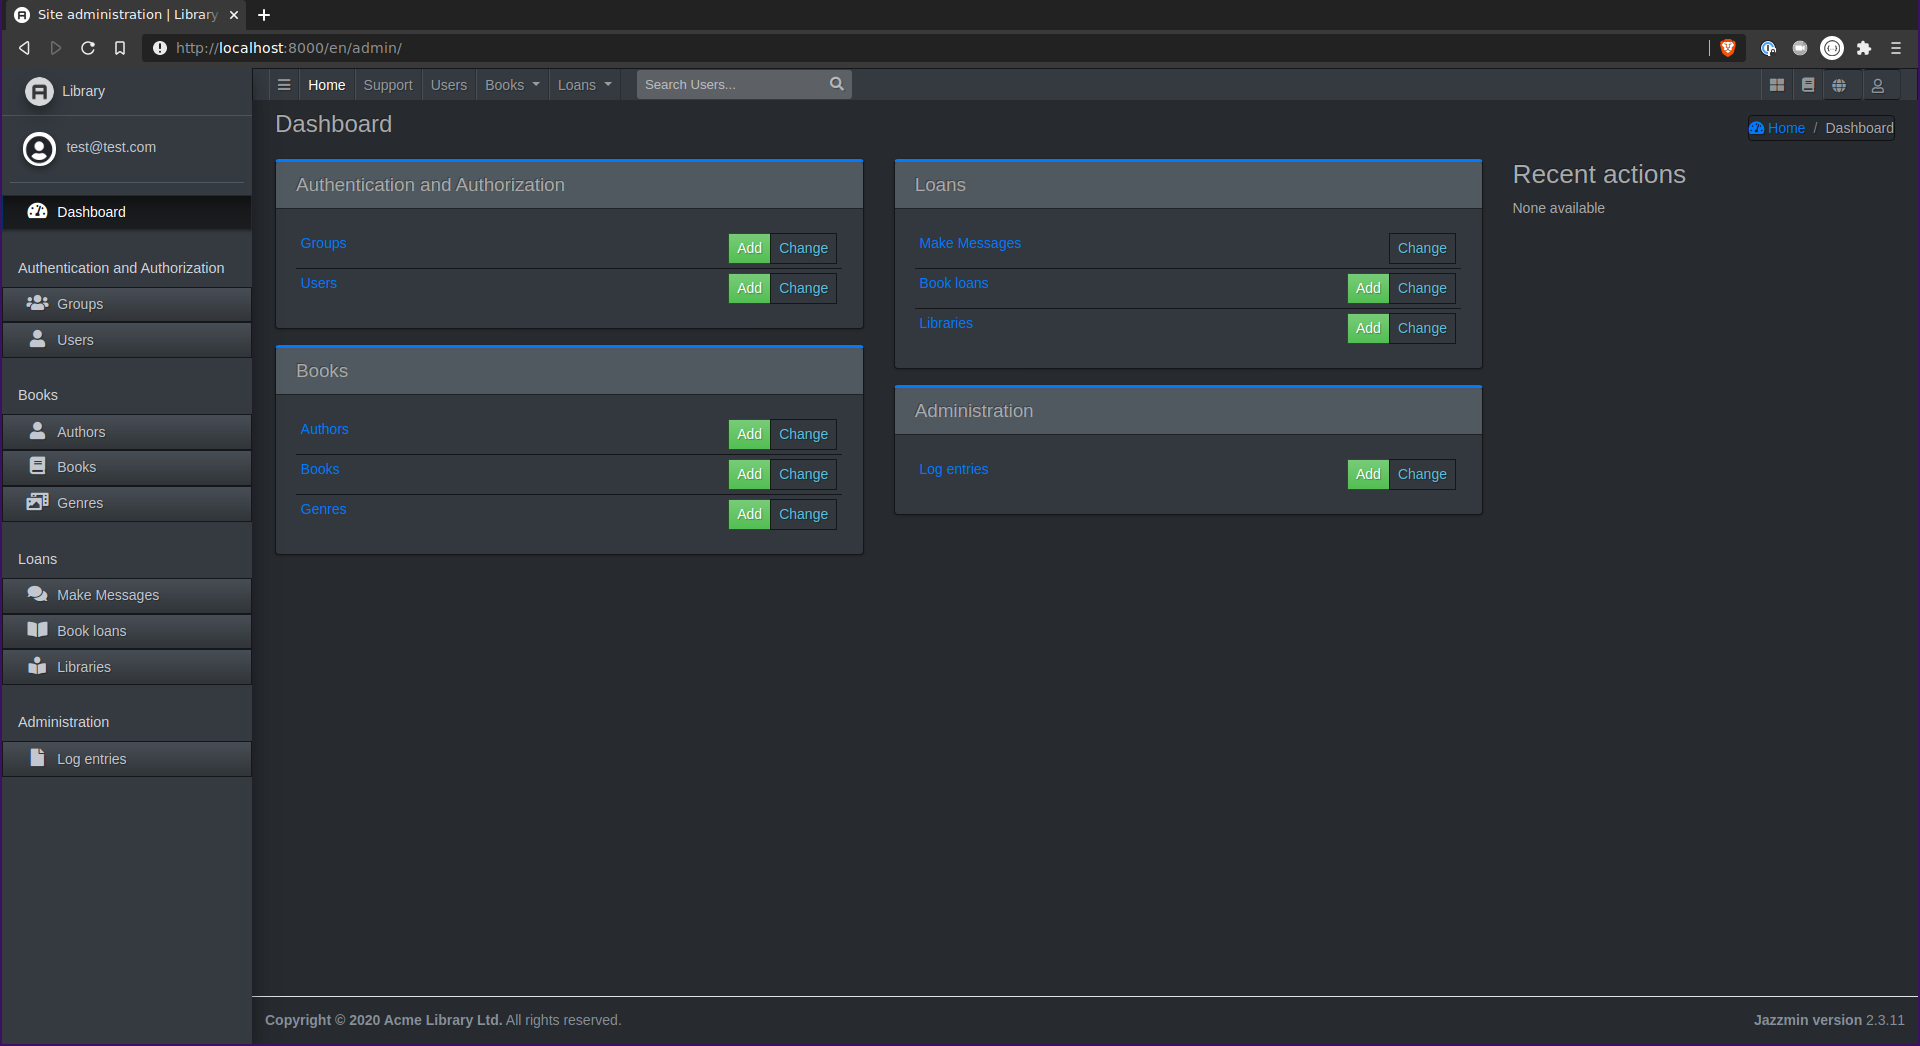Viewport: 1920px width, 1046px height.
Task: Open the Book loans dashboard link
Action: click(x=953, y=283)
